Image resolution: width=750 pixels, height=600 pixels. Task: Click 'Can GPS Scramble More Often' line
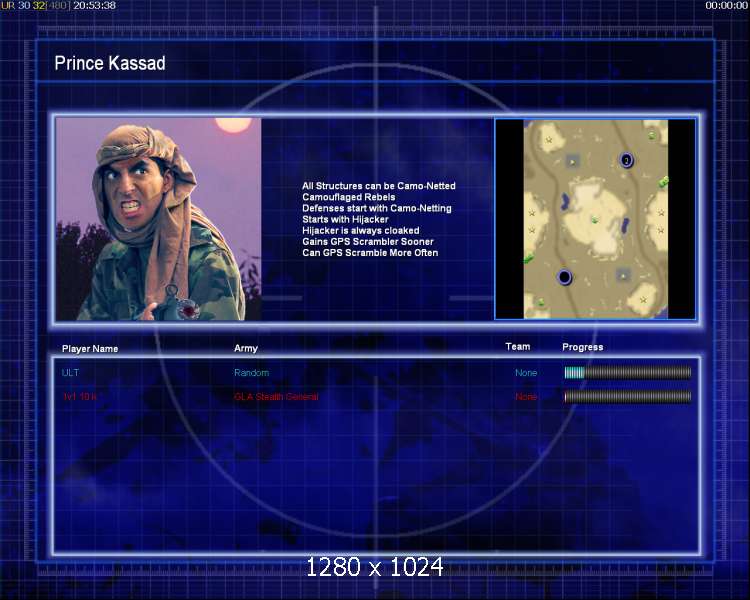370,253
